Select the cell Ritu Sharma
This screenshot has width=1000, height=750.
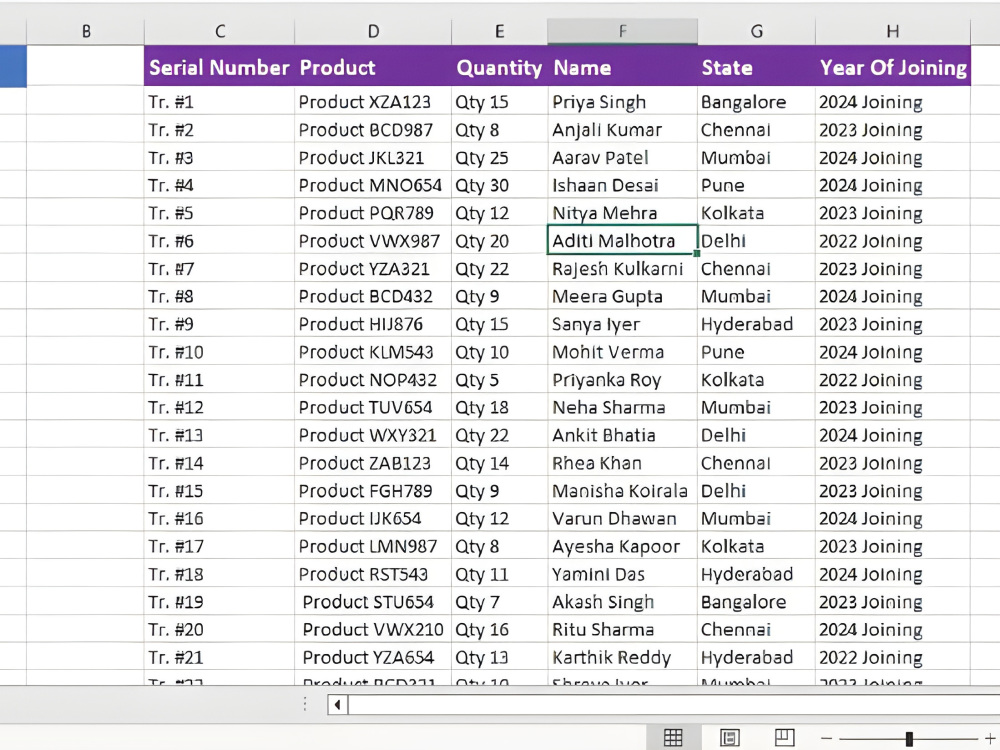click(622, 629)
